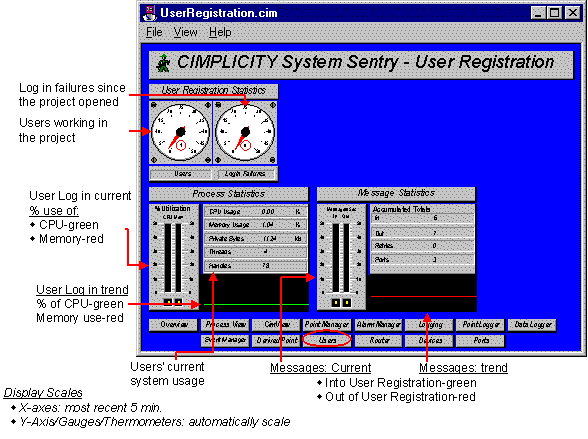Maximize the UserRegistration.cim window
The height and width of the screenshot is (439, 588).
555,13
